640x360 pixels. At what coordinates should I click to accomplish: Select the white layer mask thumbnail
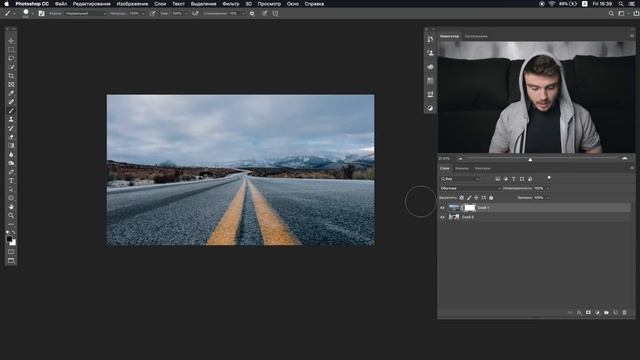click(470, 208)
